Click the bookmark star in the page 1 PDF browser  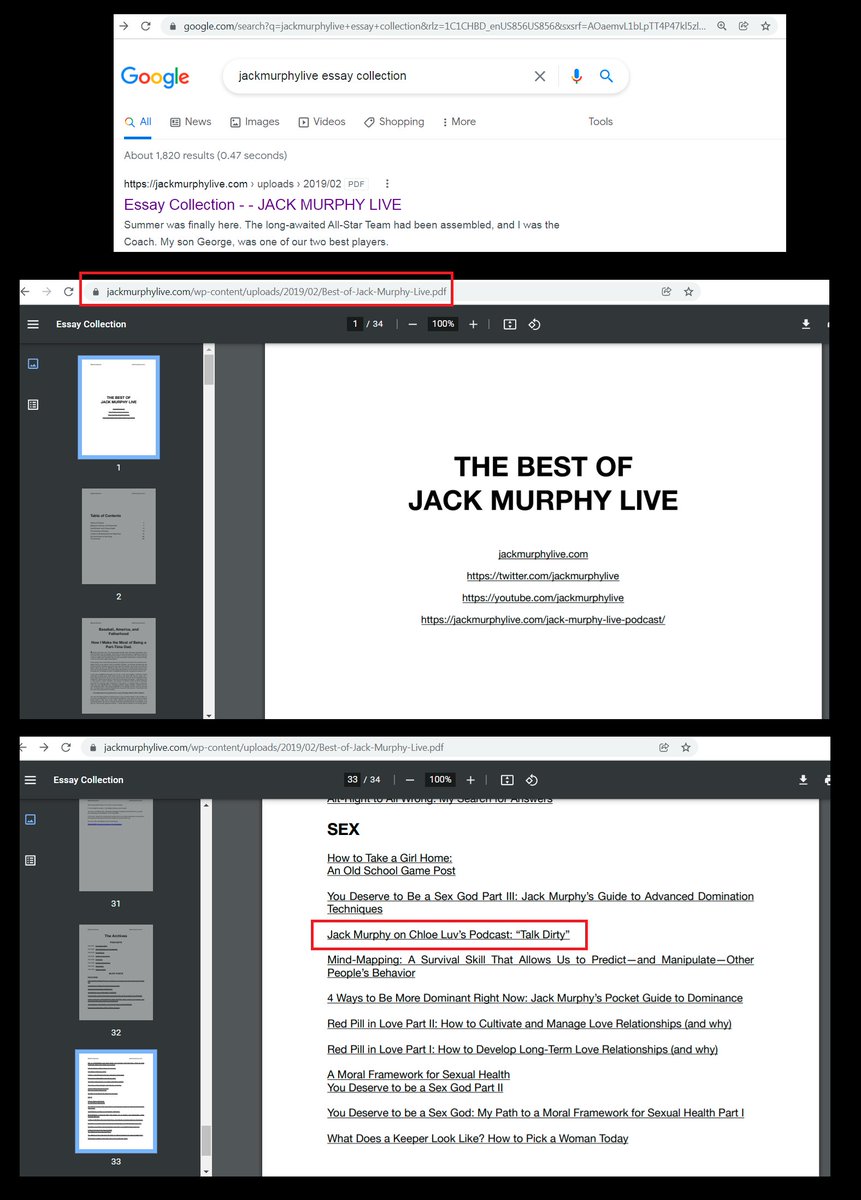click(x=688, y=292)
